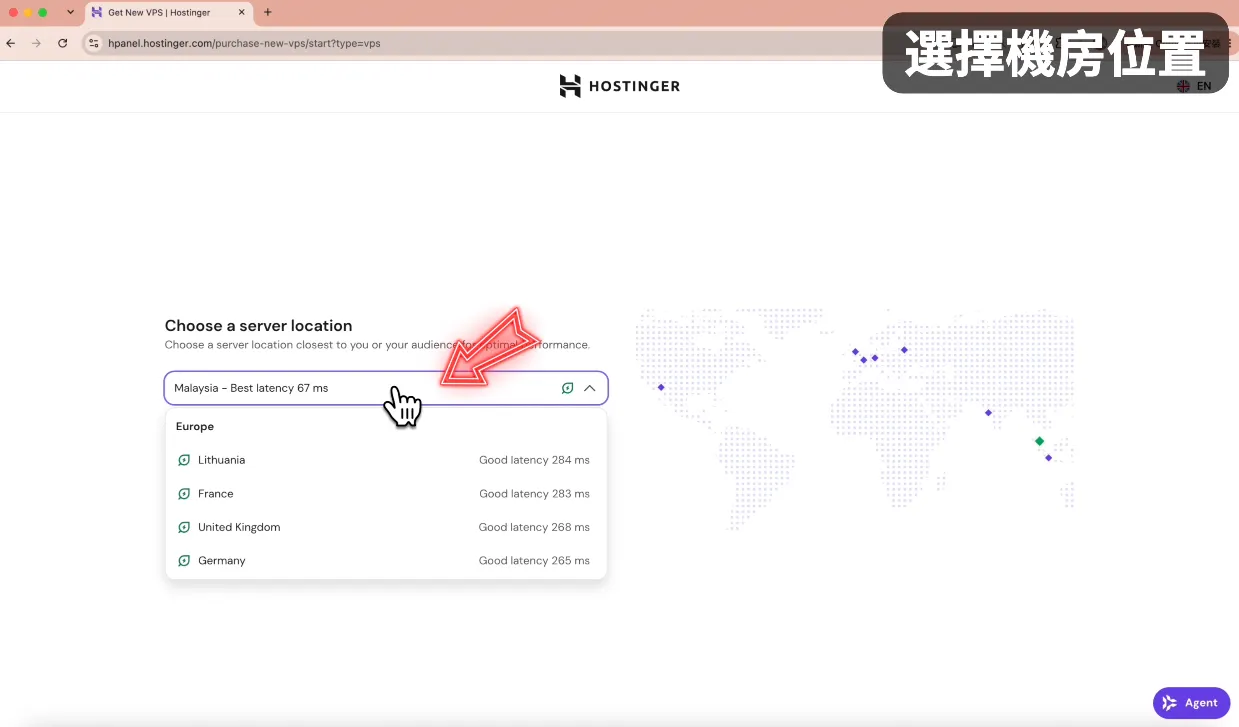The width and height of the screenshot is (1239, 727).
Task: Click the purple India marker on map
Action: pyautogui.click(x=988, y=412)
